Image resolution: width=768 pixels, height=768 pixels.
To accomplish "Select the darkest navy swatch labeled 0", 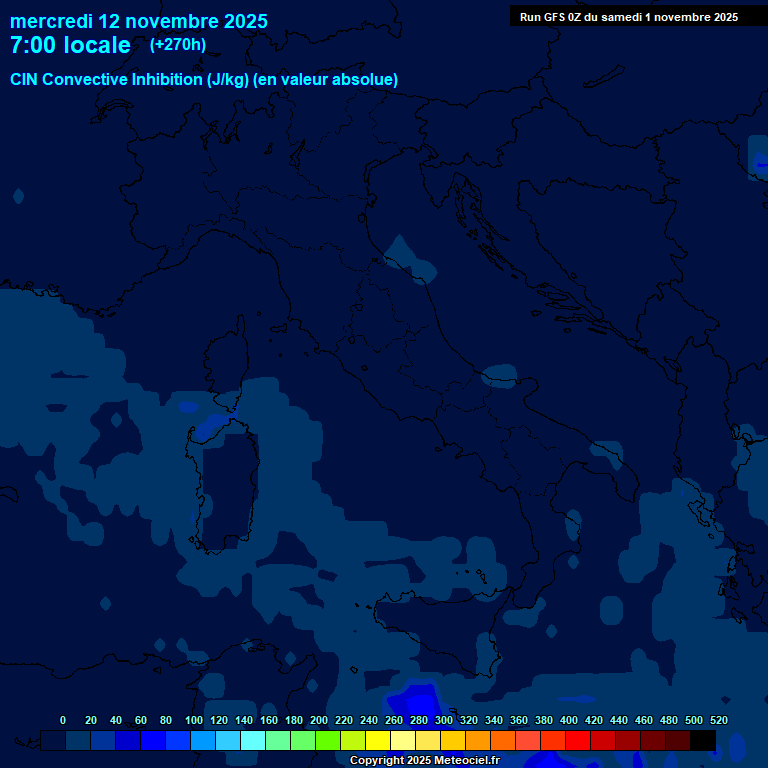I will click(53, 740).
